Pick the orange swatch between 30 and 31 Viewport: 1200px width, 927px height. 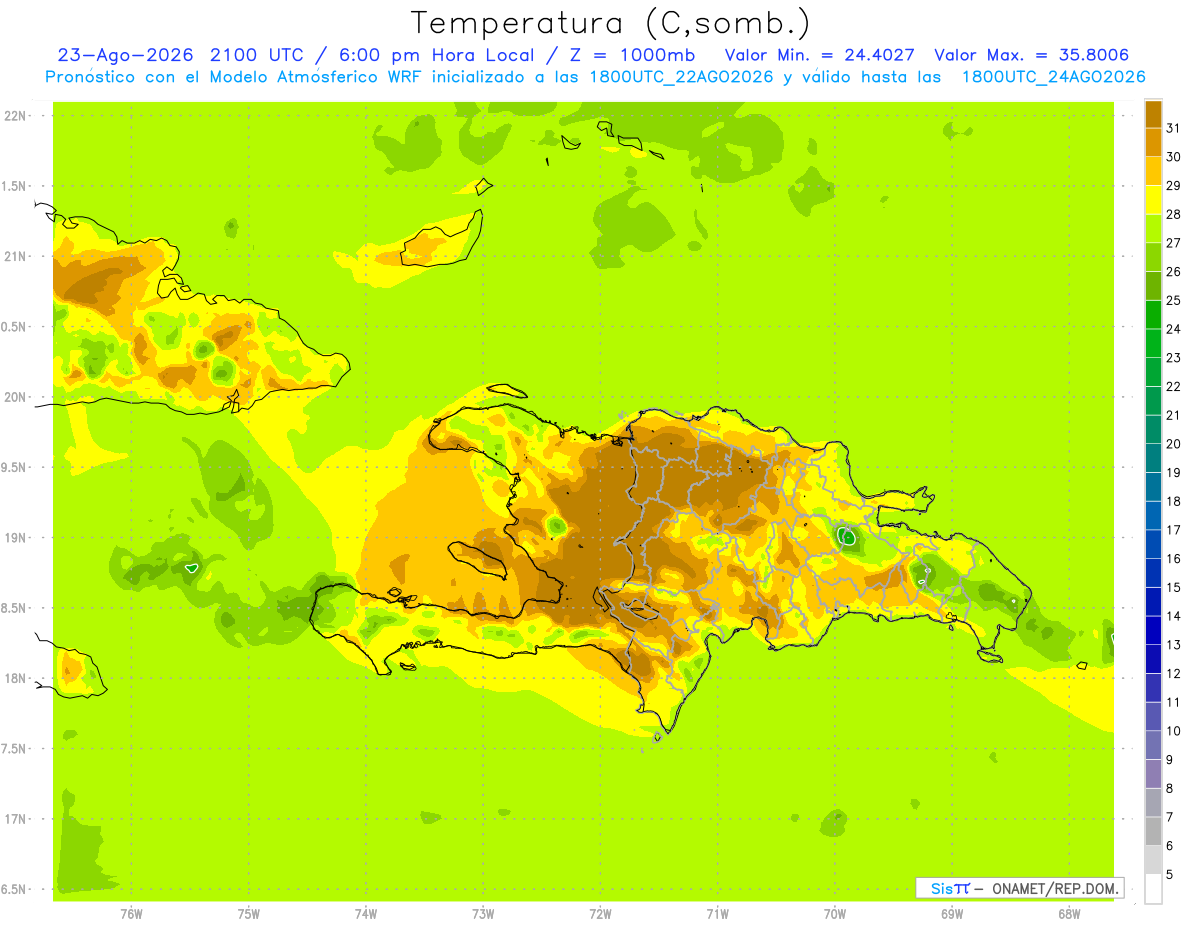(1153, 142)
